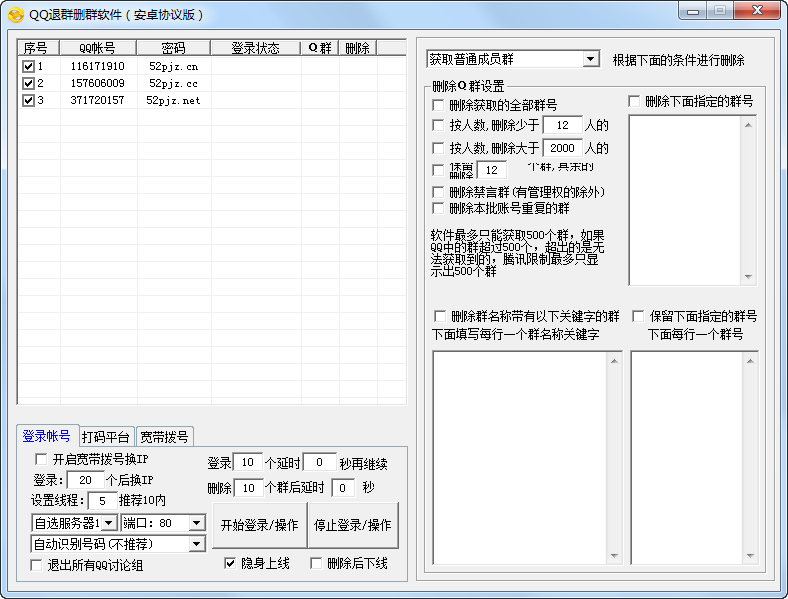Click 密码 column header
This screenshot has width=788, height=599.
point(173,48)
